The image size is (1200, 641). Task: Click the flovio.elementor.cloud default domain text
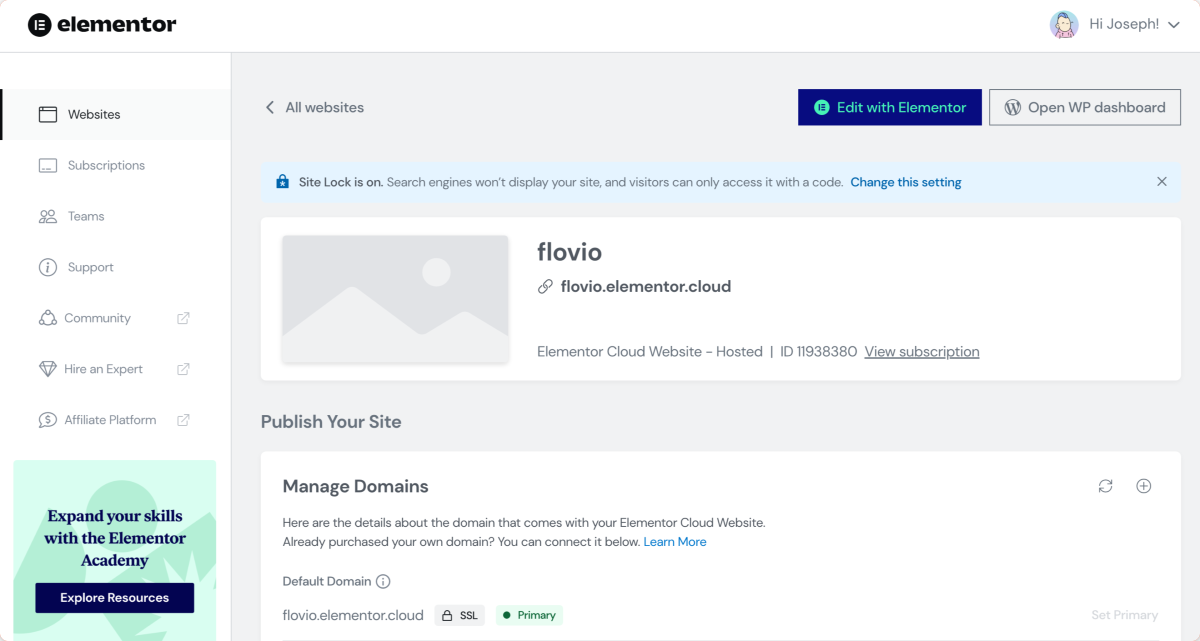click(x=353, y=615)
